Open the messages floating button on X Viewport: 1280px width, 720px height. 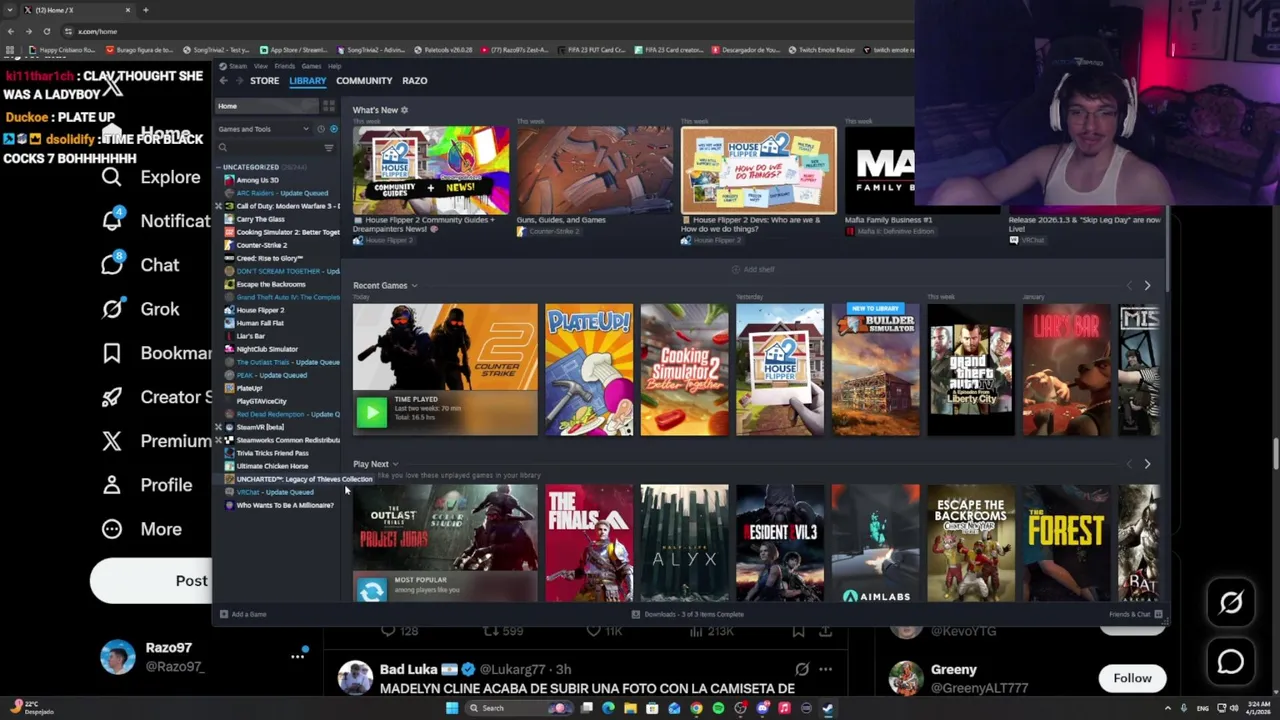[x=1231, y=662]
